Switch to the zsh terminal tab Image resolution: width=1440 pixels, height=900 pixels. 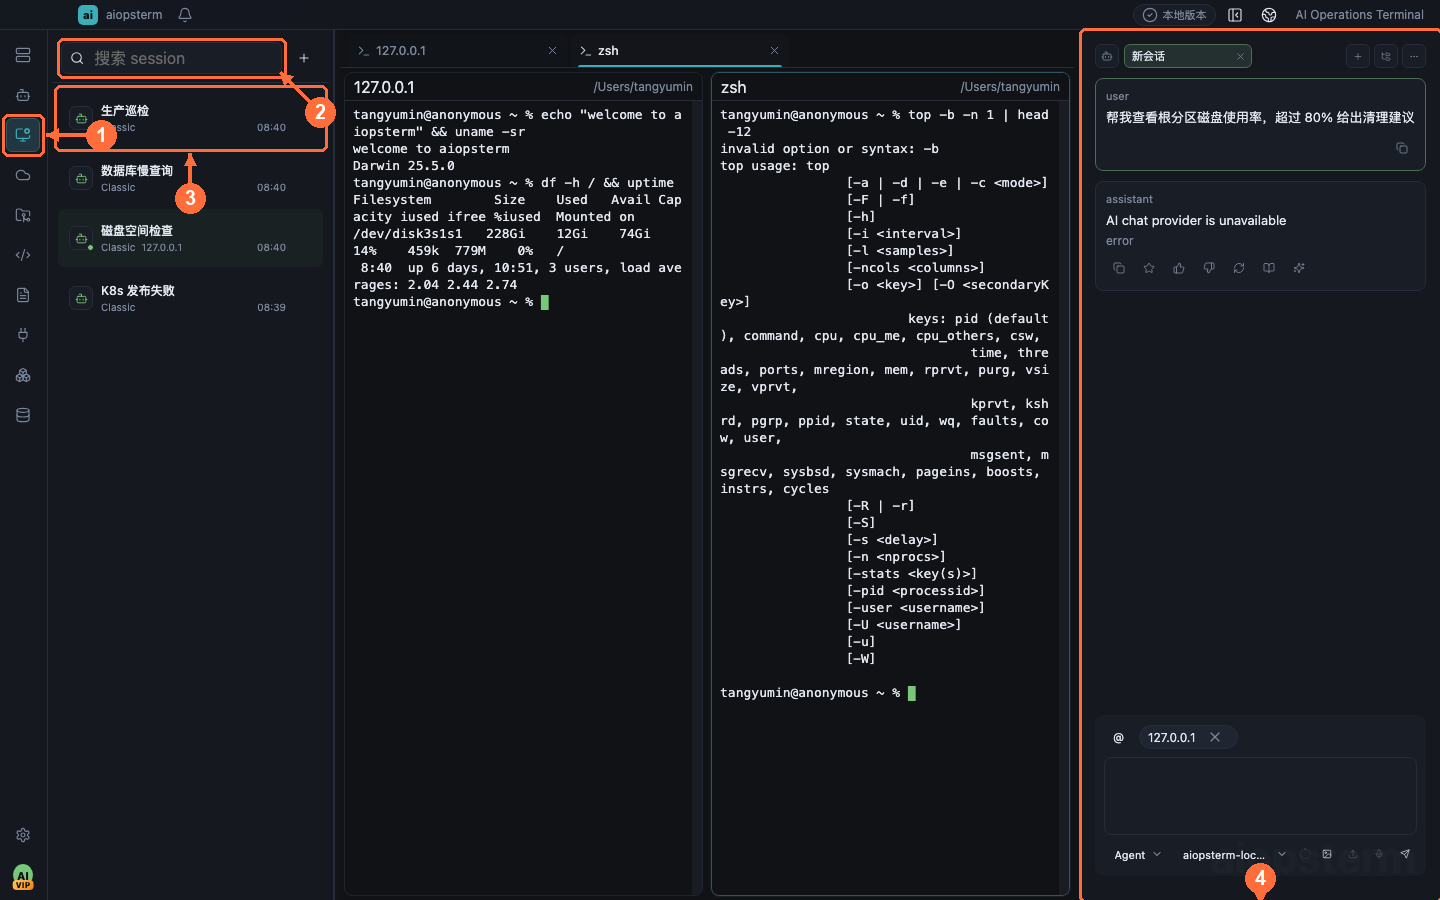point(679,50)
